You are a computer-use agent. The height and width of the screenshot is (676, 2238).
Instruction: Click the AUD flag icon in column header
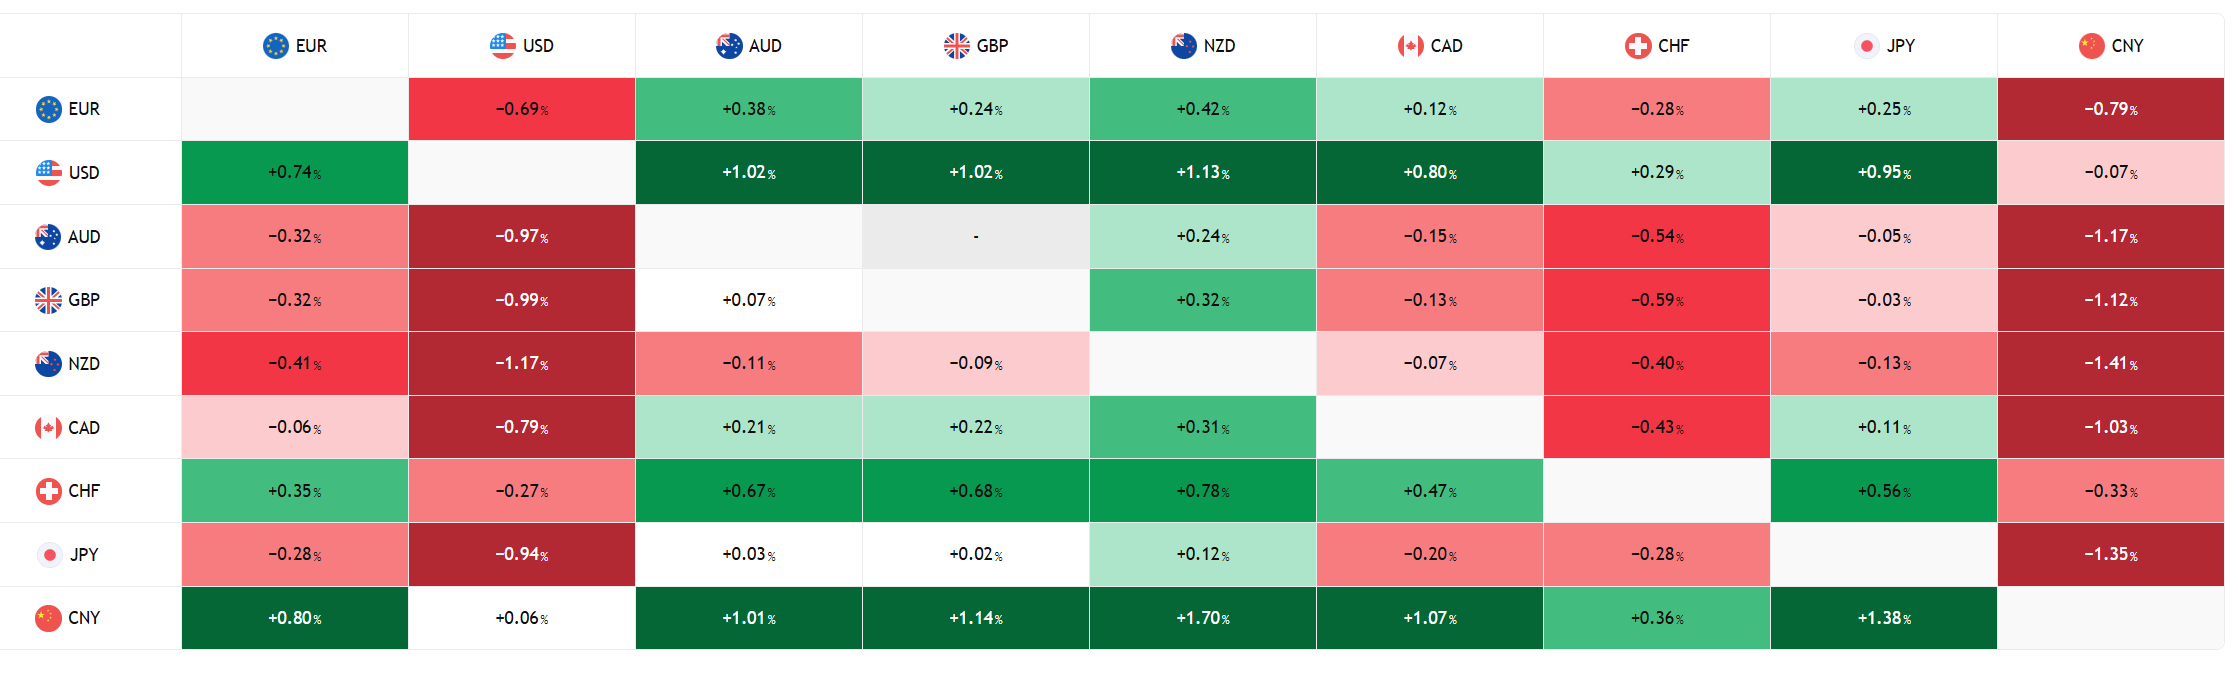(x=729, y=46)
